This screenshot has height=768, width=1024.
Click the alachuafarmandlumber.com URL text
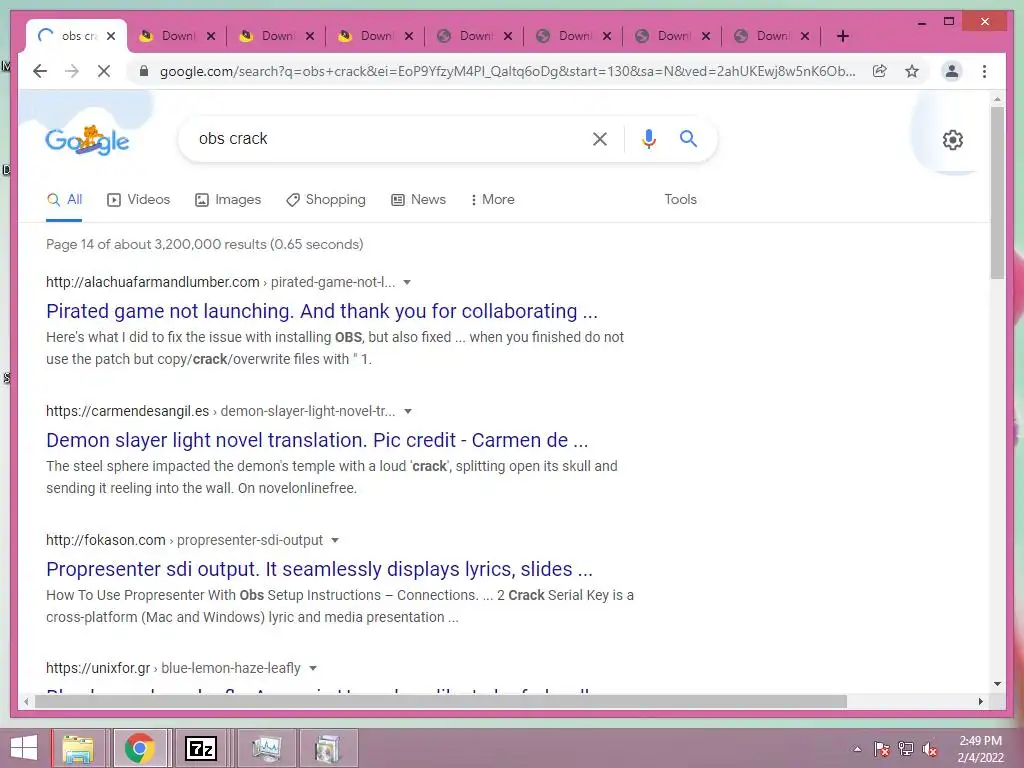pyautogui.click(x=153, y=282)
